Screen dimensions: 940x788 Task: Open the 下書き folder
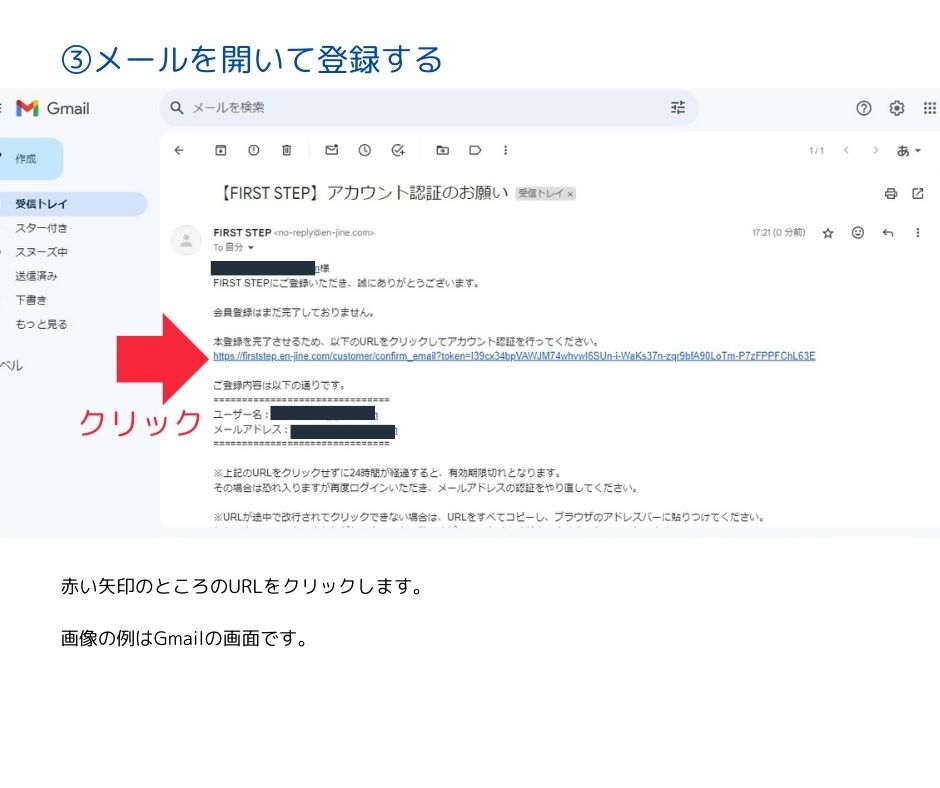pyautogui.click(x=31, y=300)
